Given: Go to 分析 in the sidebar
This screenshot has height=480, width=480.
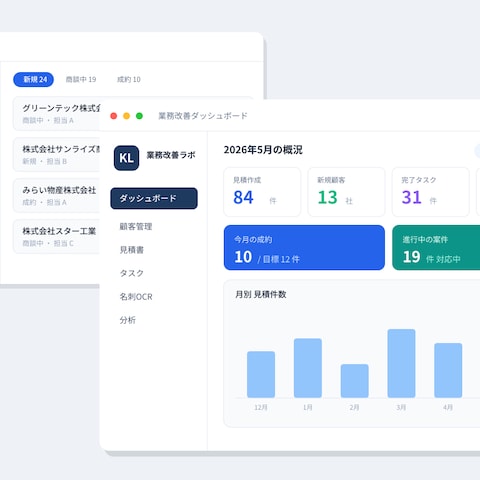Looking at the screenshot, I should 128,320.
